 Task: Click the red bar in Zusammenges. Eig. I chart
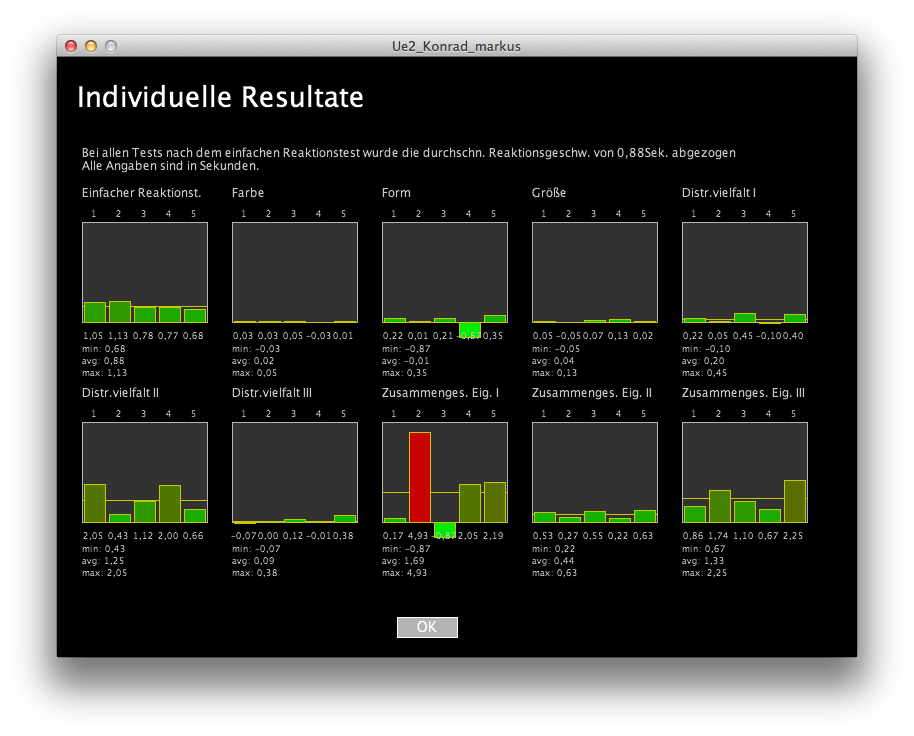click(419, 477)
